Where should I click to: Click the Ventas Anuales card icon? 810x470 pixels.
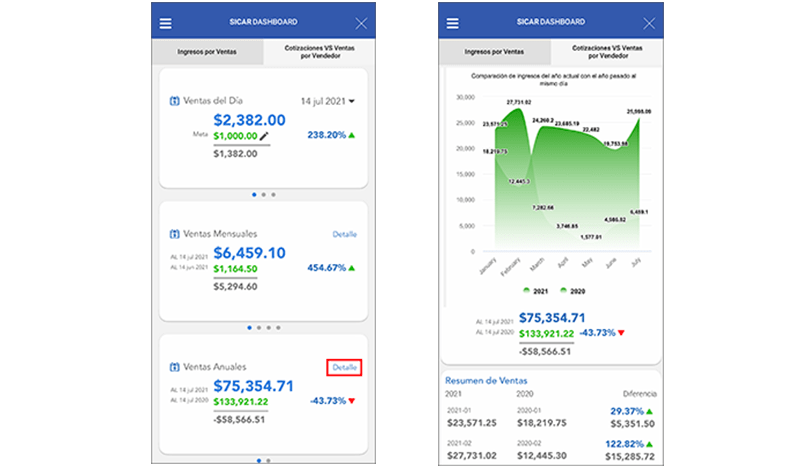175,367
